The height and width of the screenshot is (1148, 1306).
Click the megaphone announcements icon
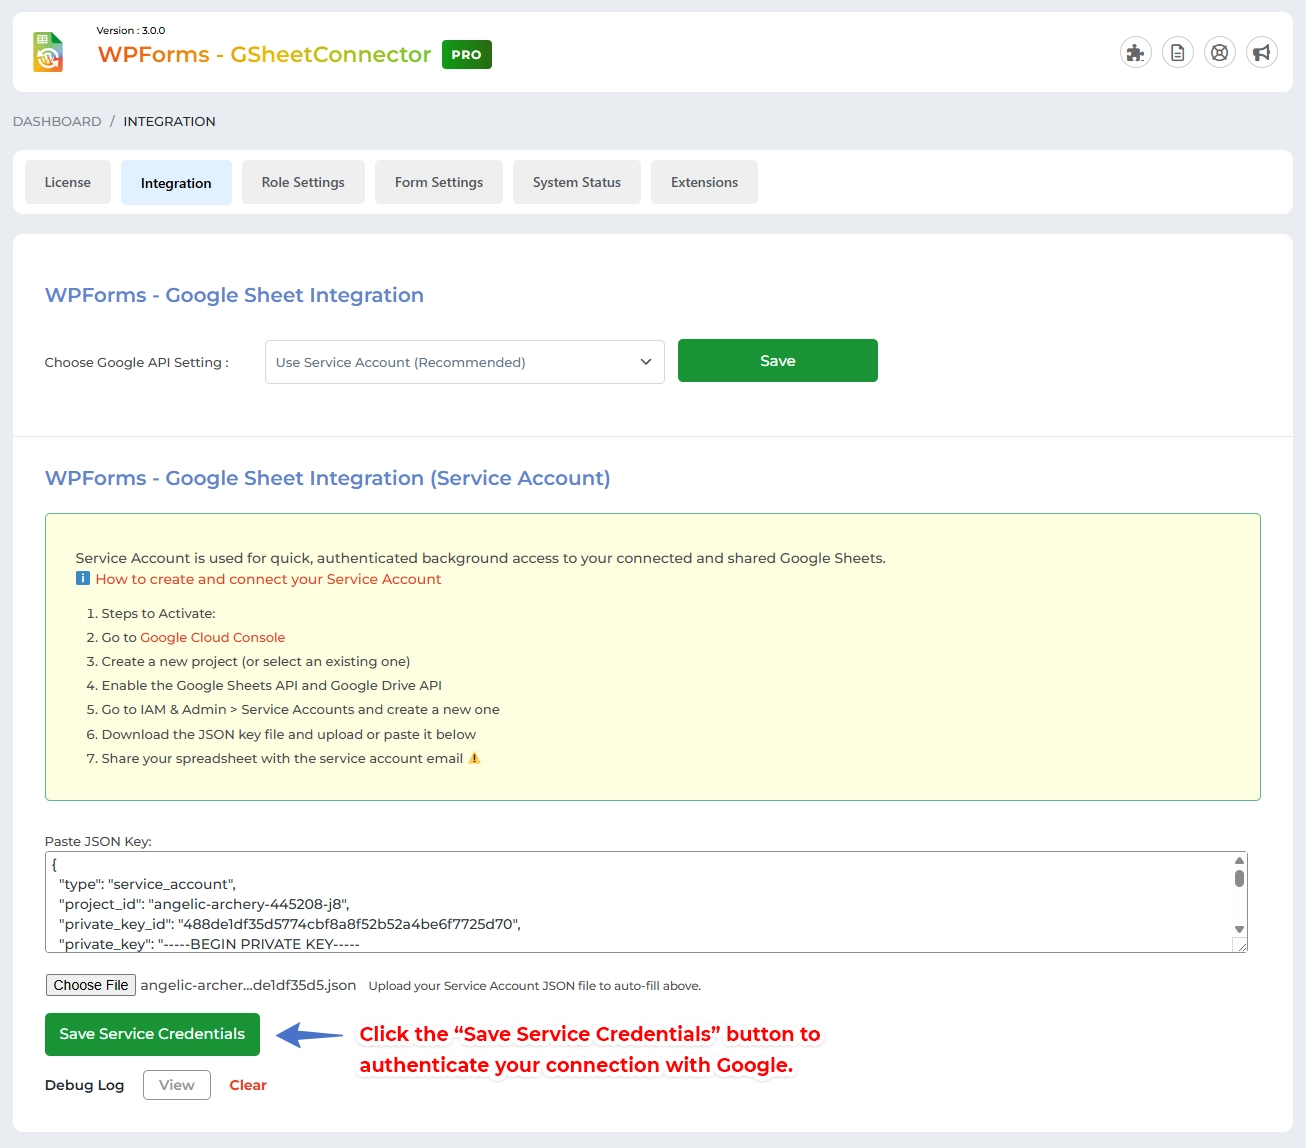(x=1261, y=53)
